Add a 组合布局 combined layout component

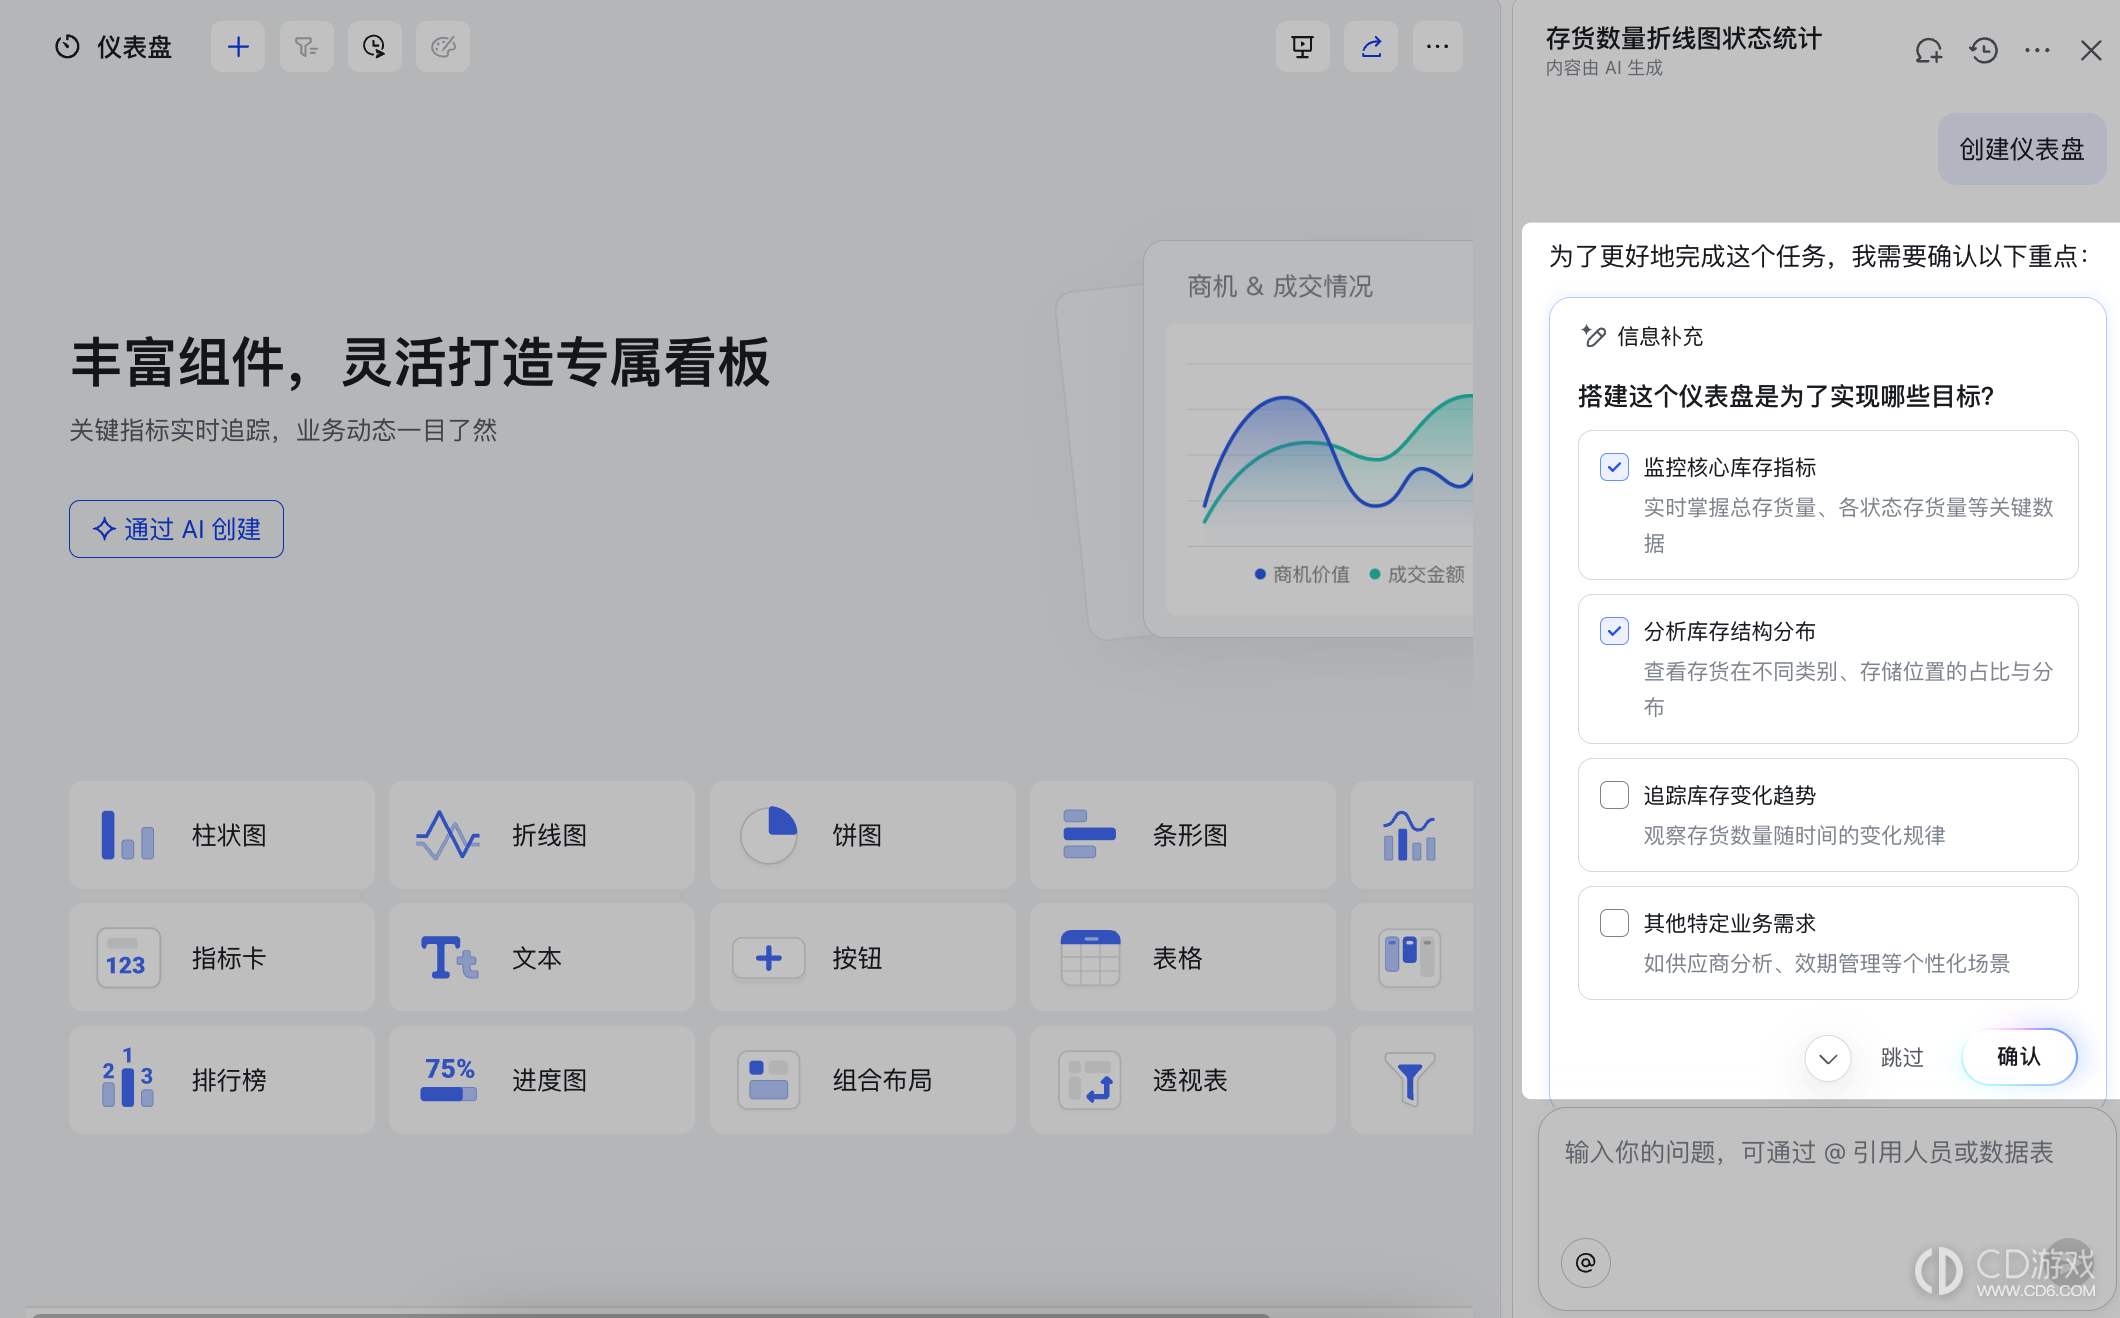click(x=863, y=1080)
